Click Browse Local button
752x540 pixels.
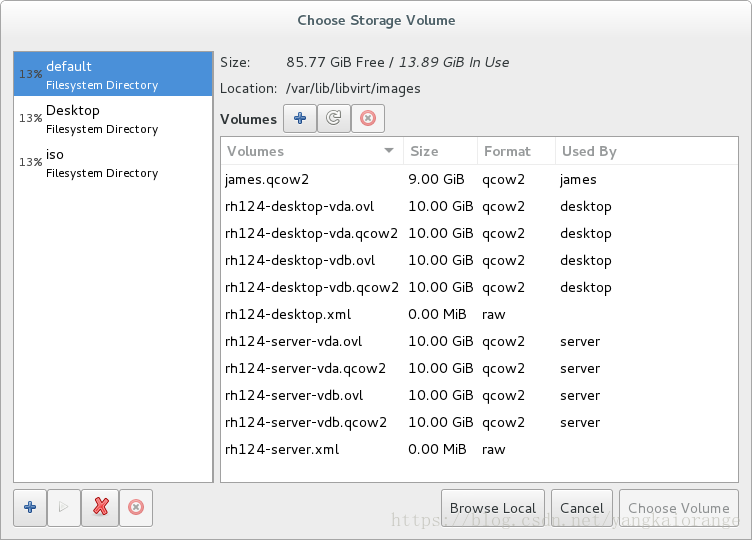tap(493, 507)
